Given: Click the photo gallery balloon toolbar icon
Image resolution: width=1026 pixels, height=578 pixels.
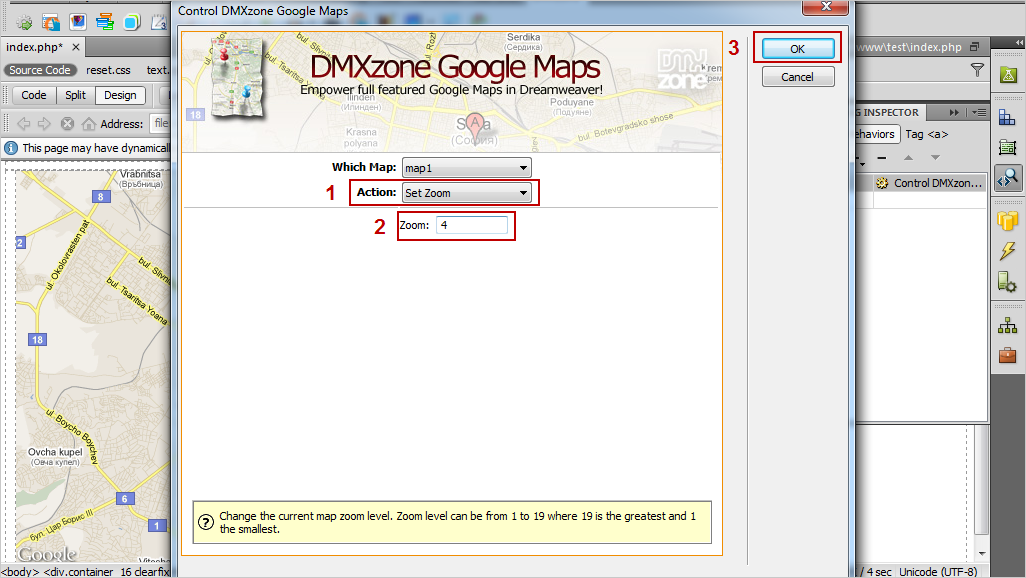Looking at the screenshot, I should [78, 22].
